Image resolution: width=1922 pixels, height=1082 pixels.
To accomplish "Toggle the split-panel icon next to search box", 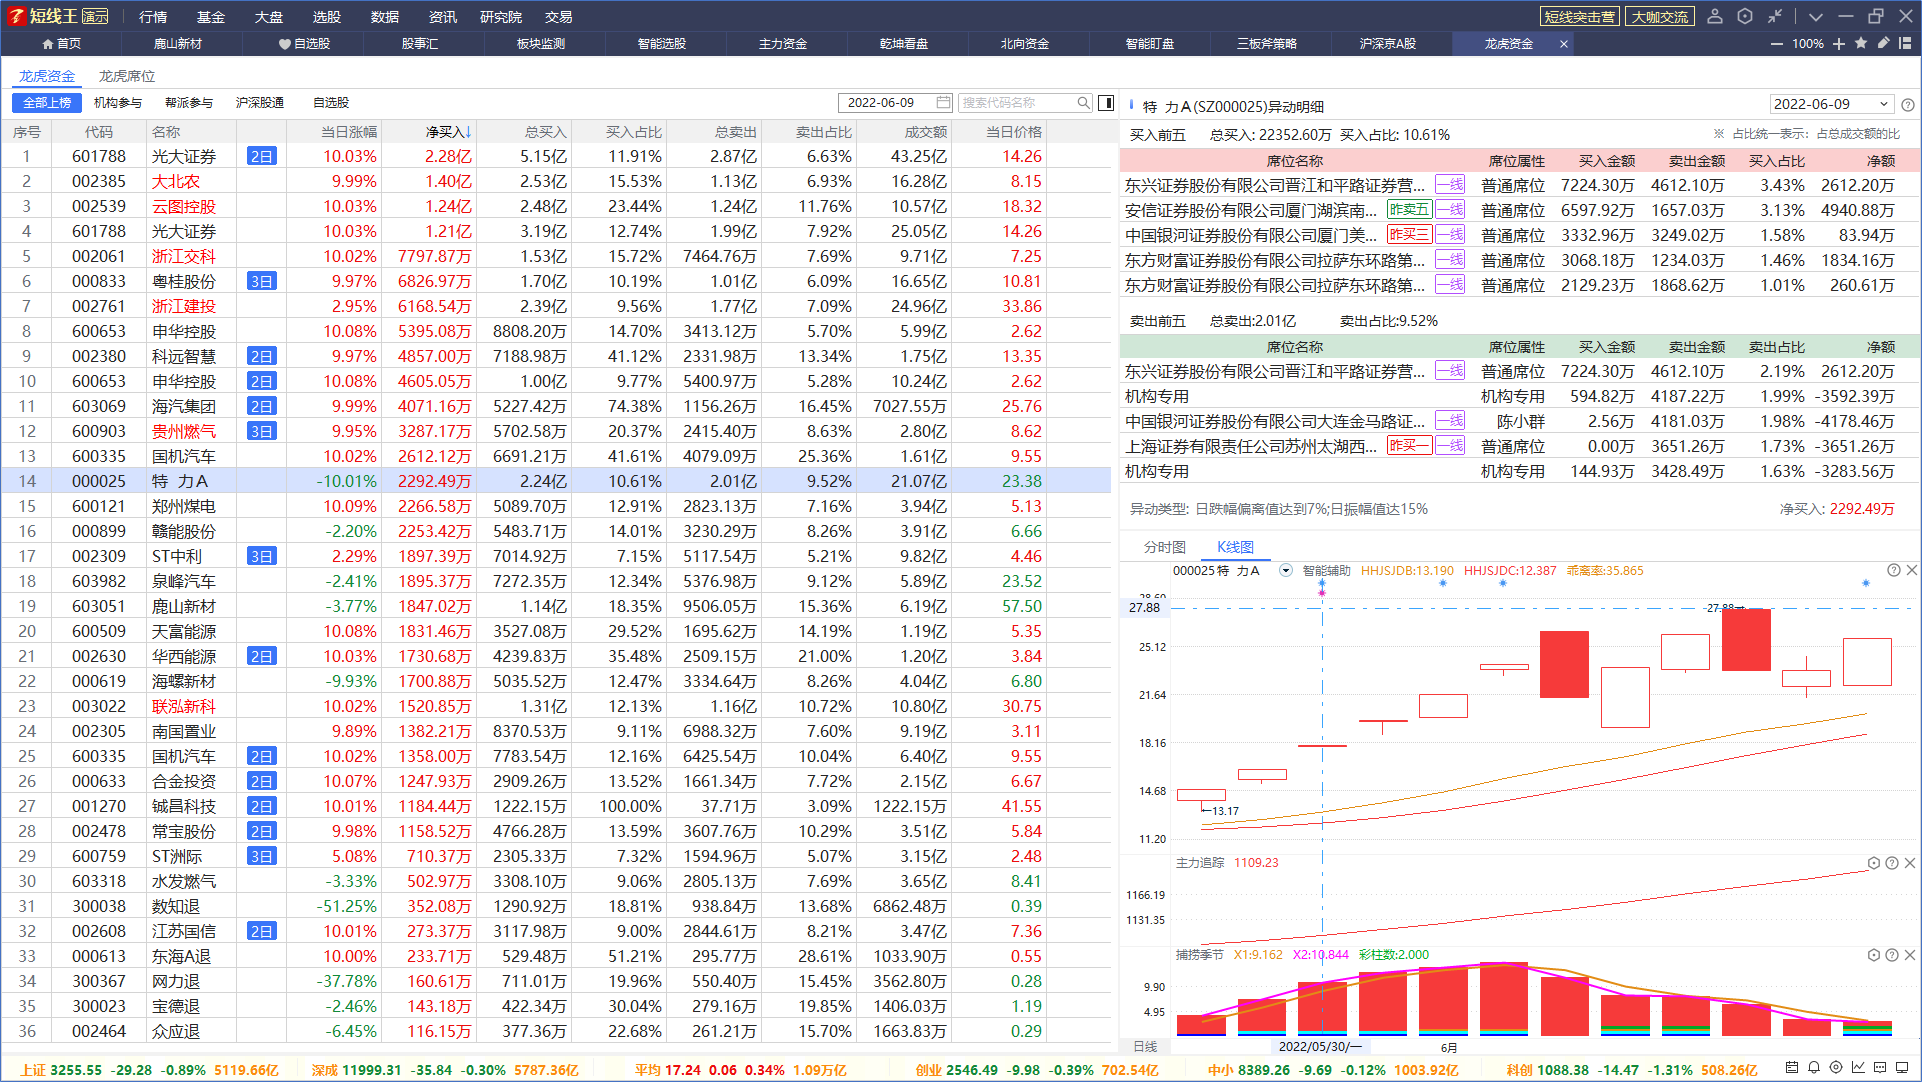I will [x=1106, y=102].
